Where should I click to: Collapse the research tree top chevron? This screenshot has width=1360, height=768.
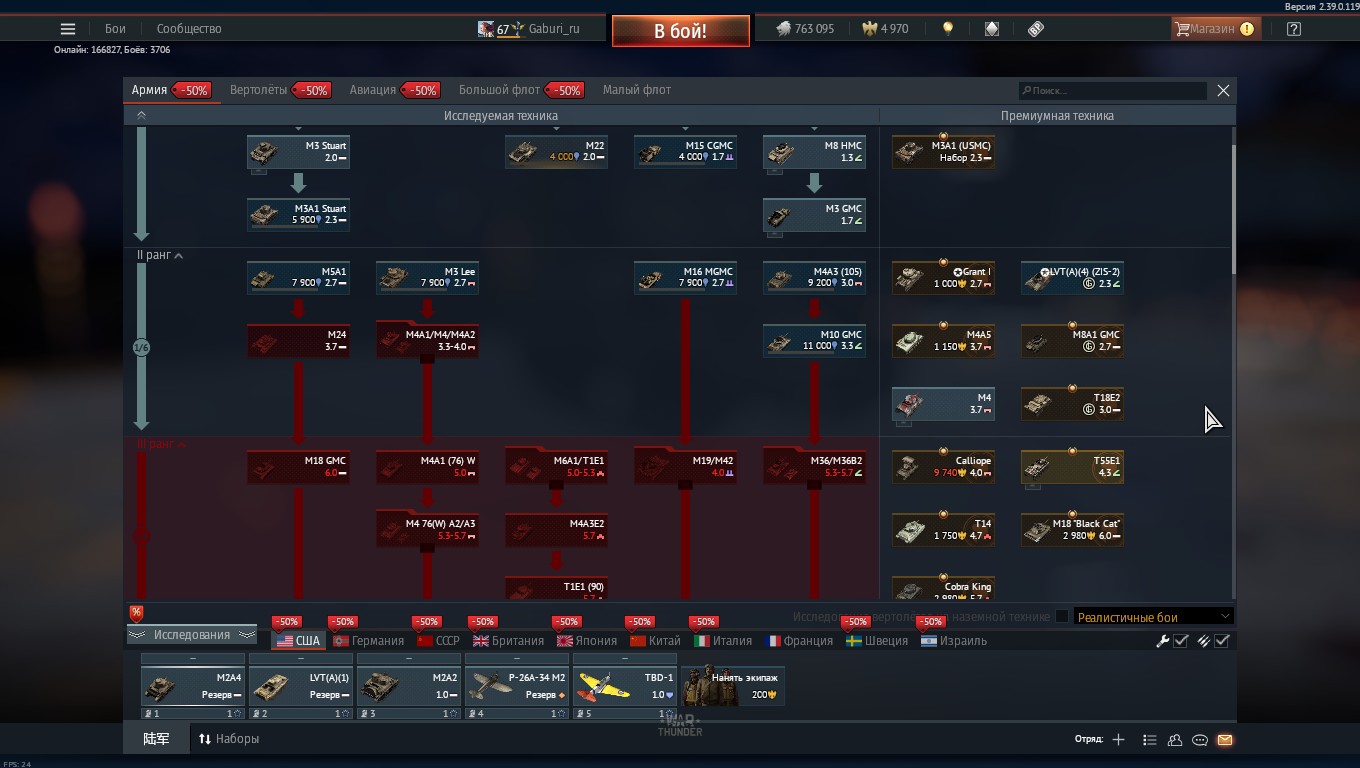click(141, 116)
